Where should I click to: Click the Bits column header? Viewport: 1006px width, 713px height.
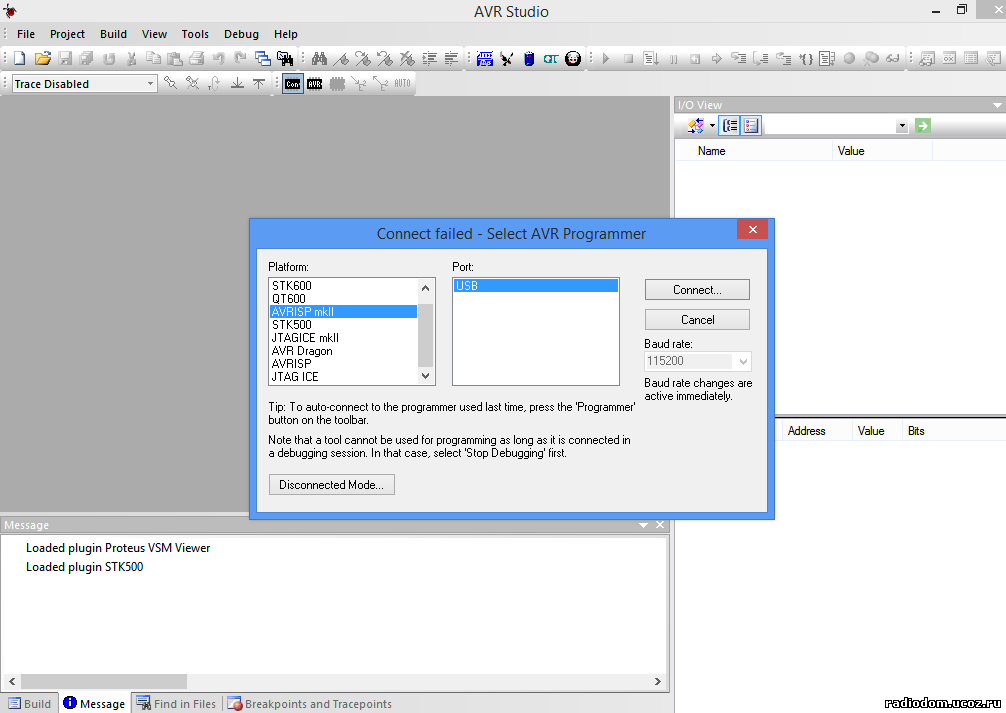pos(916,431)
